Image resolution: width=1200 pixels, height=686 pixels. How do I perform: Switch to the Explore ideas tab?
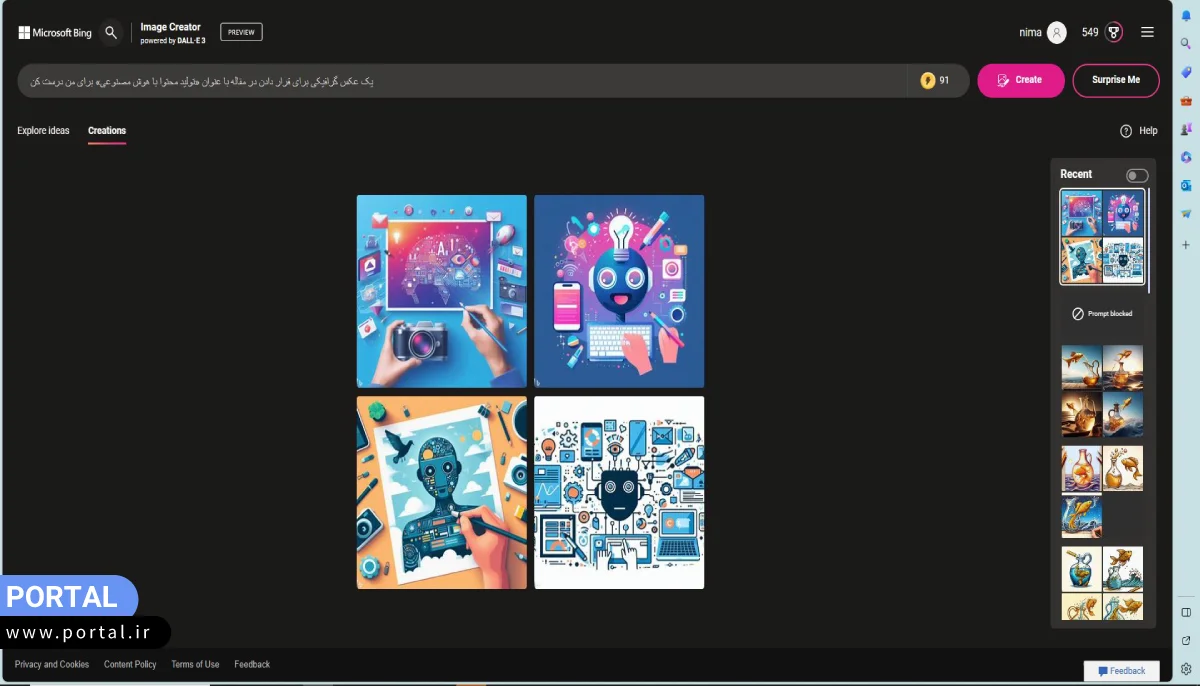point(43,131)
